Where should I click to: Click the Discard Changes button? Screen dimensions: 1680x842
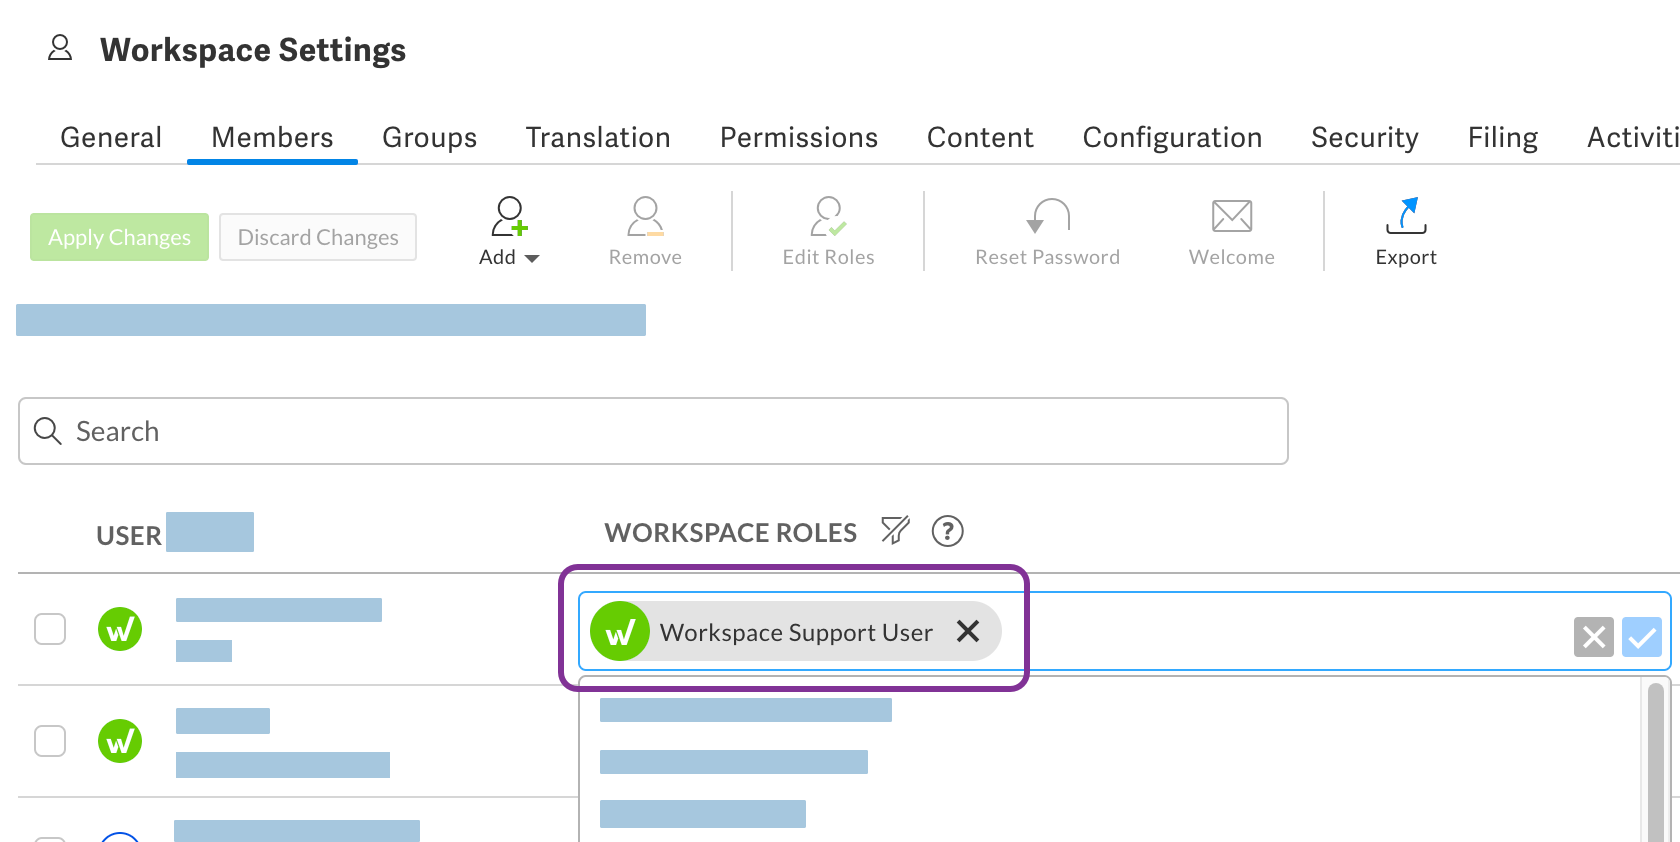[318, 237]
